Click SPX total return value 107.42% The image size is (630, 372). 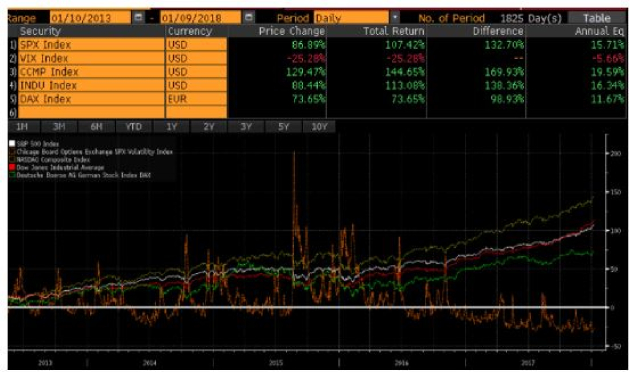click(x=405, y=45)
